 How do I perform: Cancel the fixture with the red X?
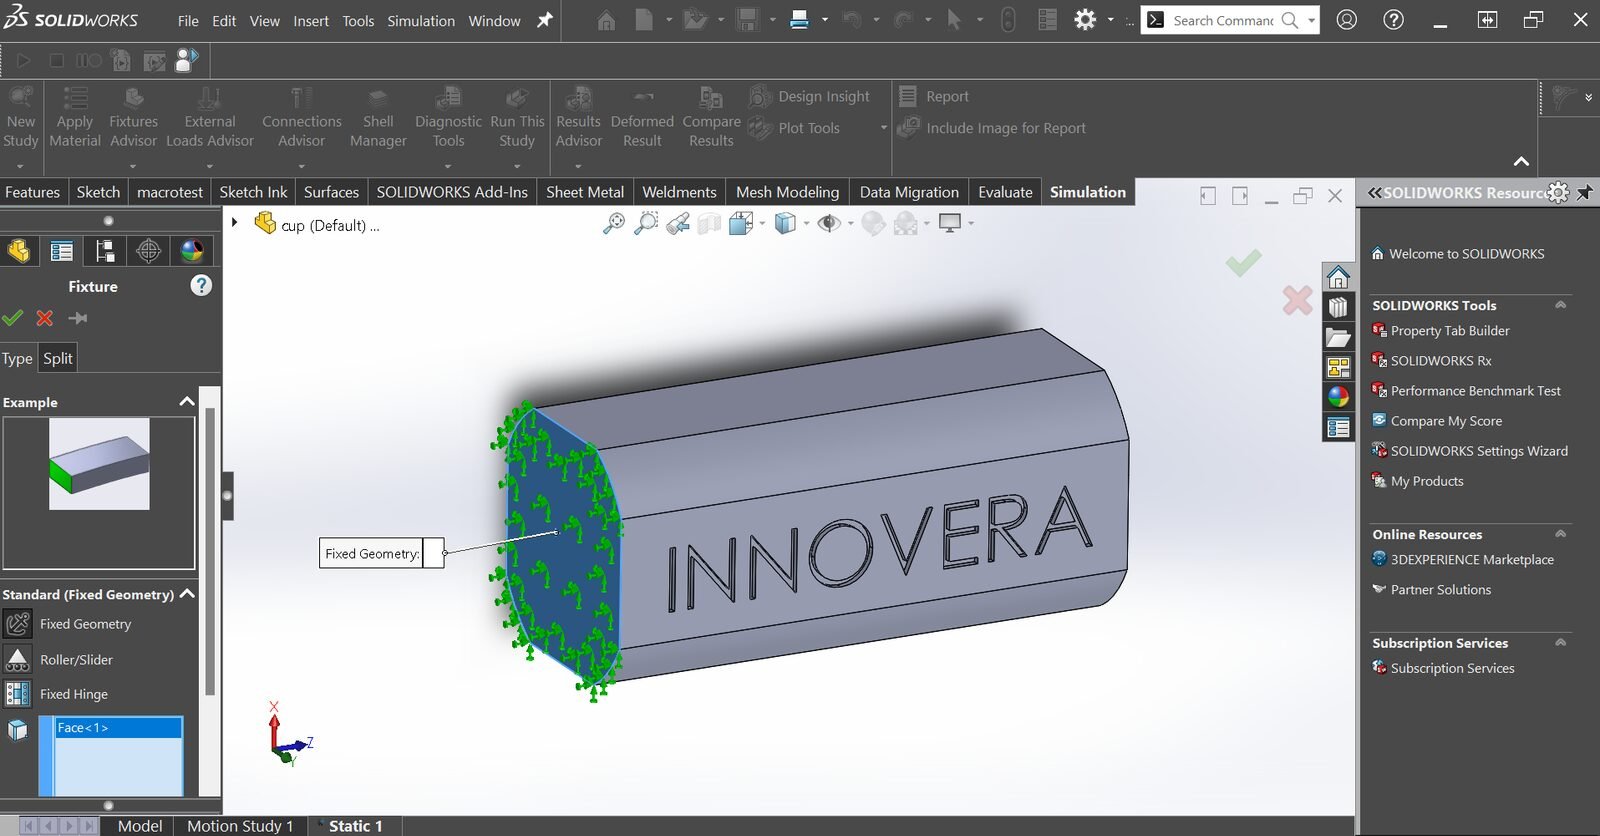[45, 318]
